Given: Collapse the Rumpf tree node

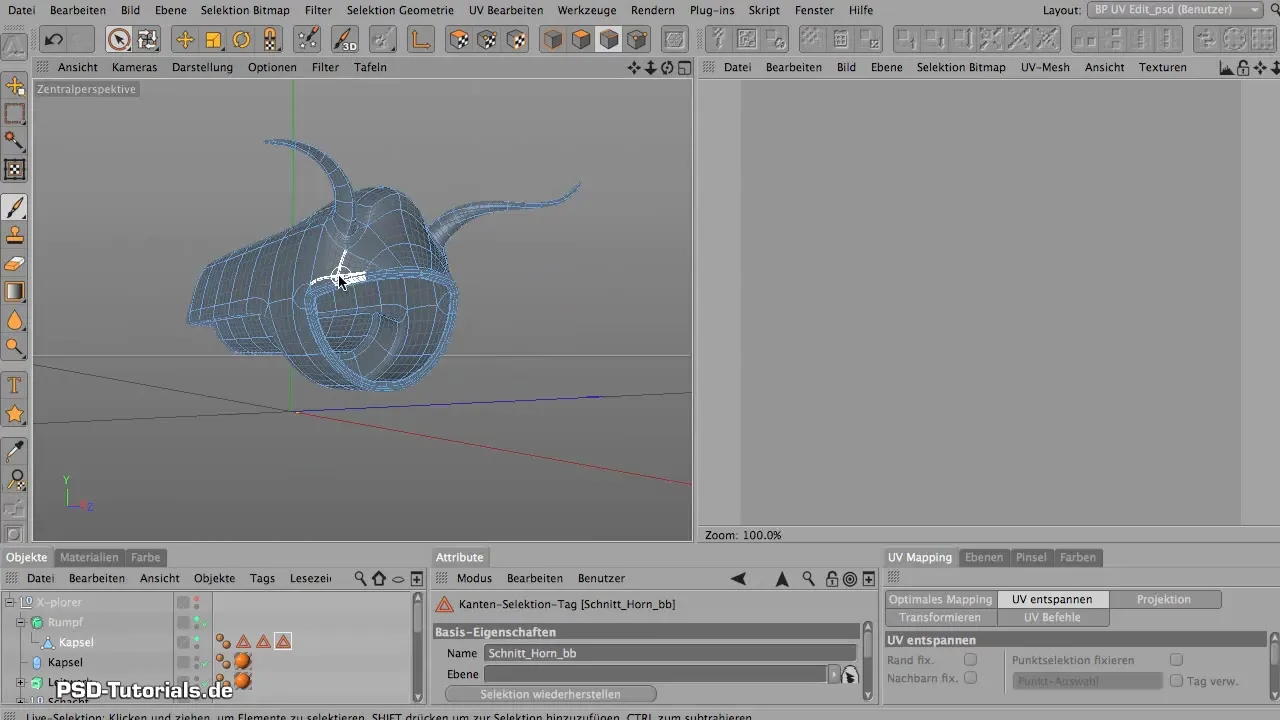Looking at the screenshot, I should [x=20, y=622].
